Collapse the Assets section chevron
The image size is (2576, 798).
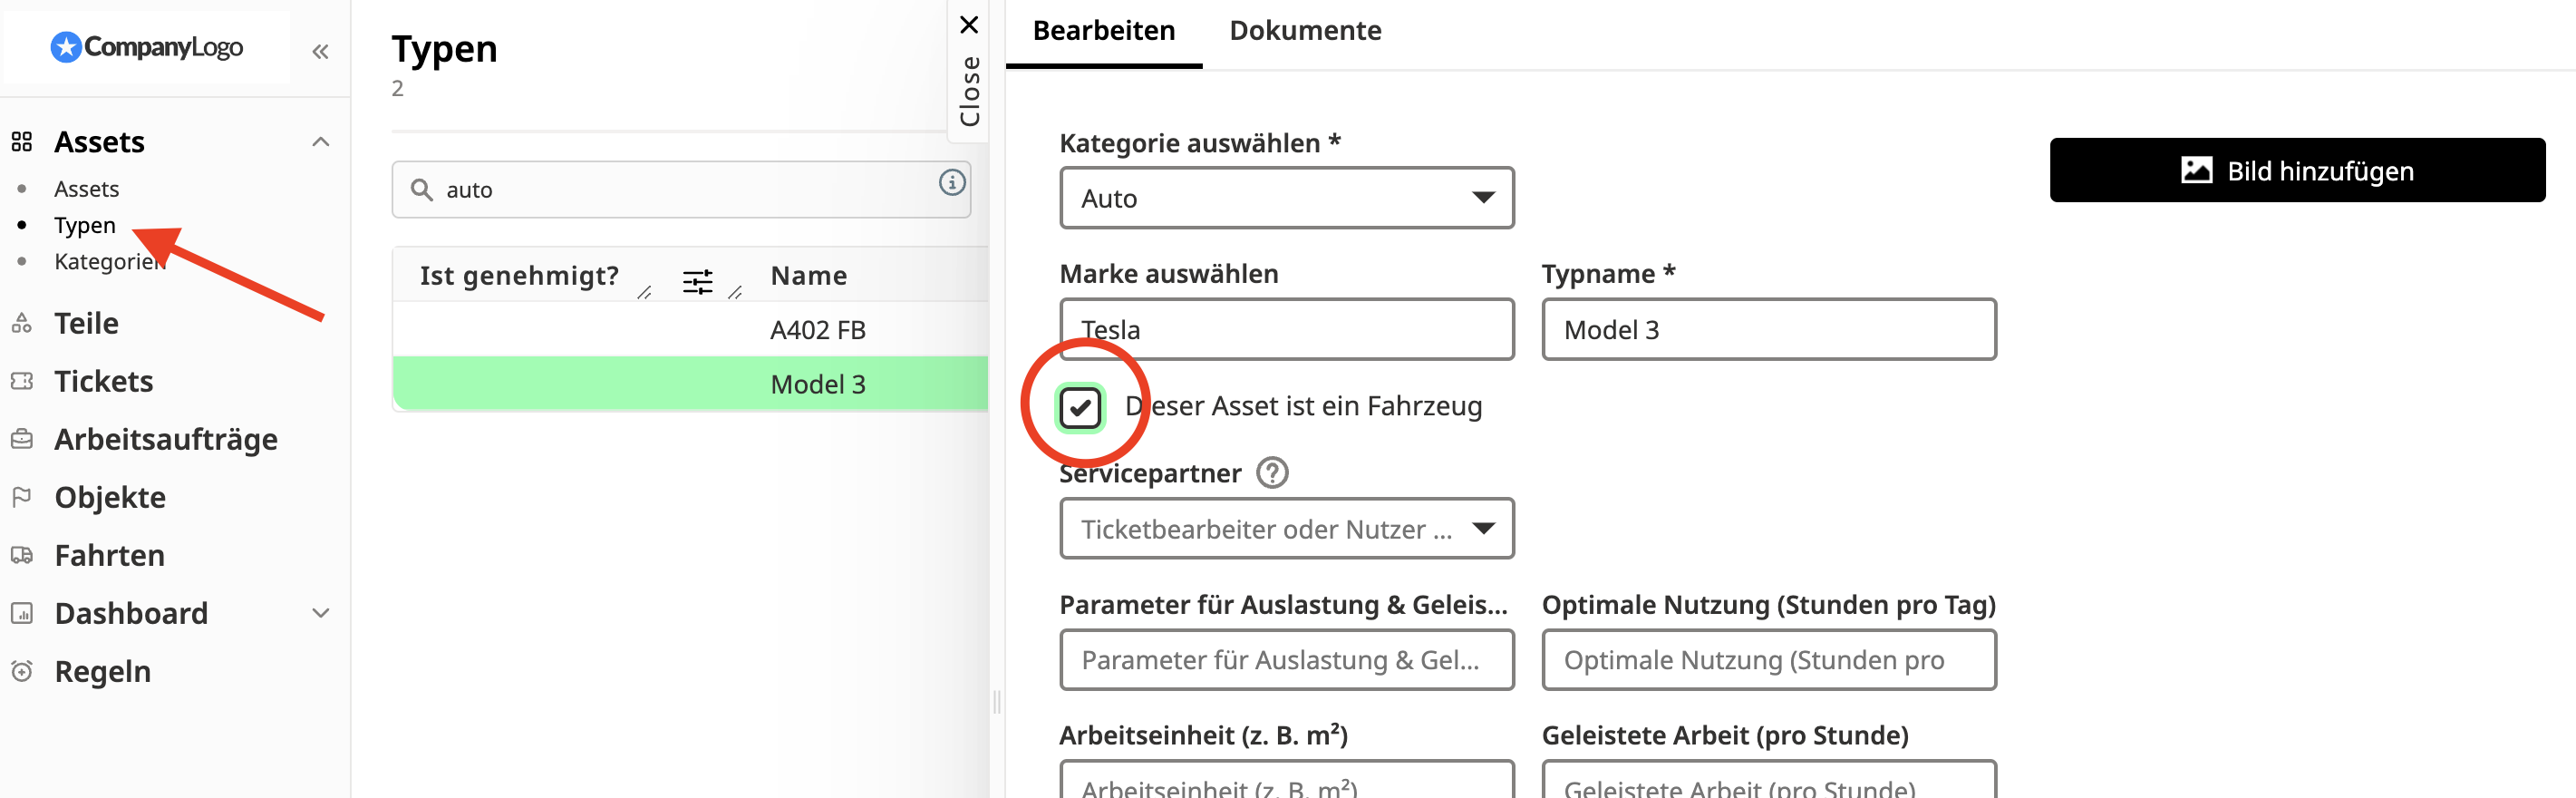click(320, 142)
